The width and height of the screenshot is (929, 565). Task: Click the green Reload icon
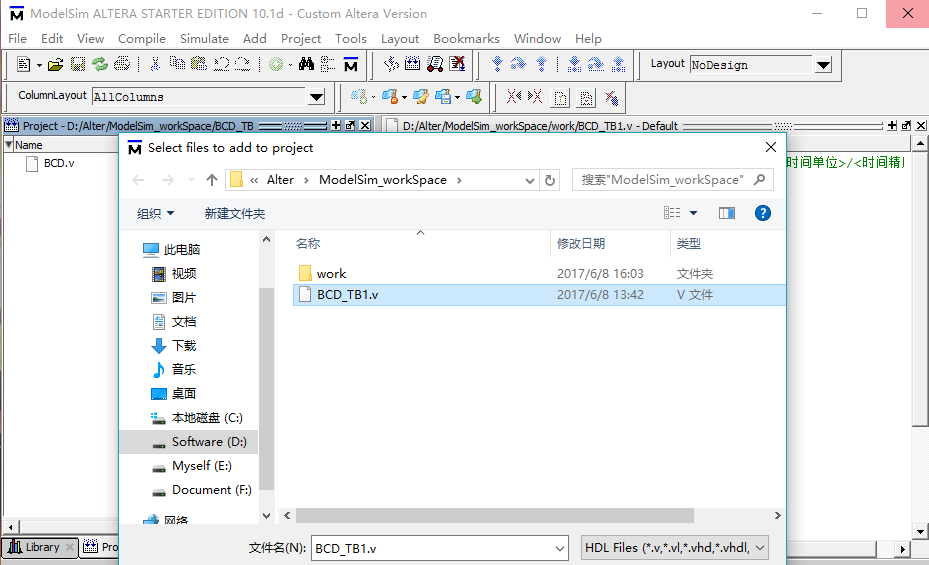[x=100, y=64]
